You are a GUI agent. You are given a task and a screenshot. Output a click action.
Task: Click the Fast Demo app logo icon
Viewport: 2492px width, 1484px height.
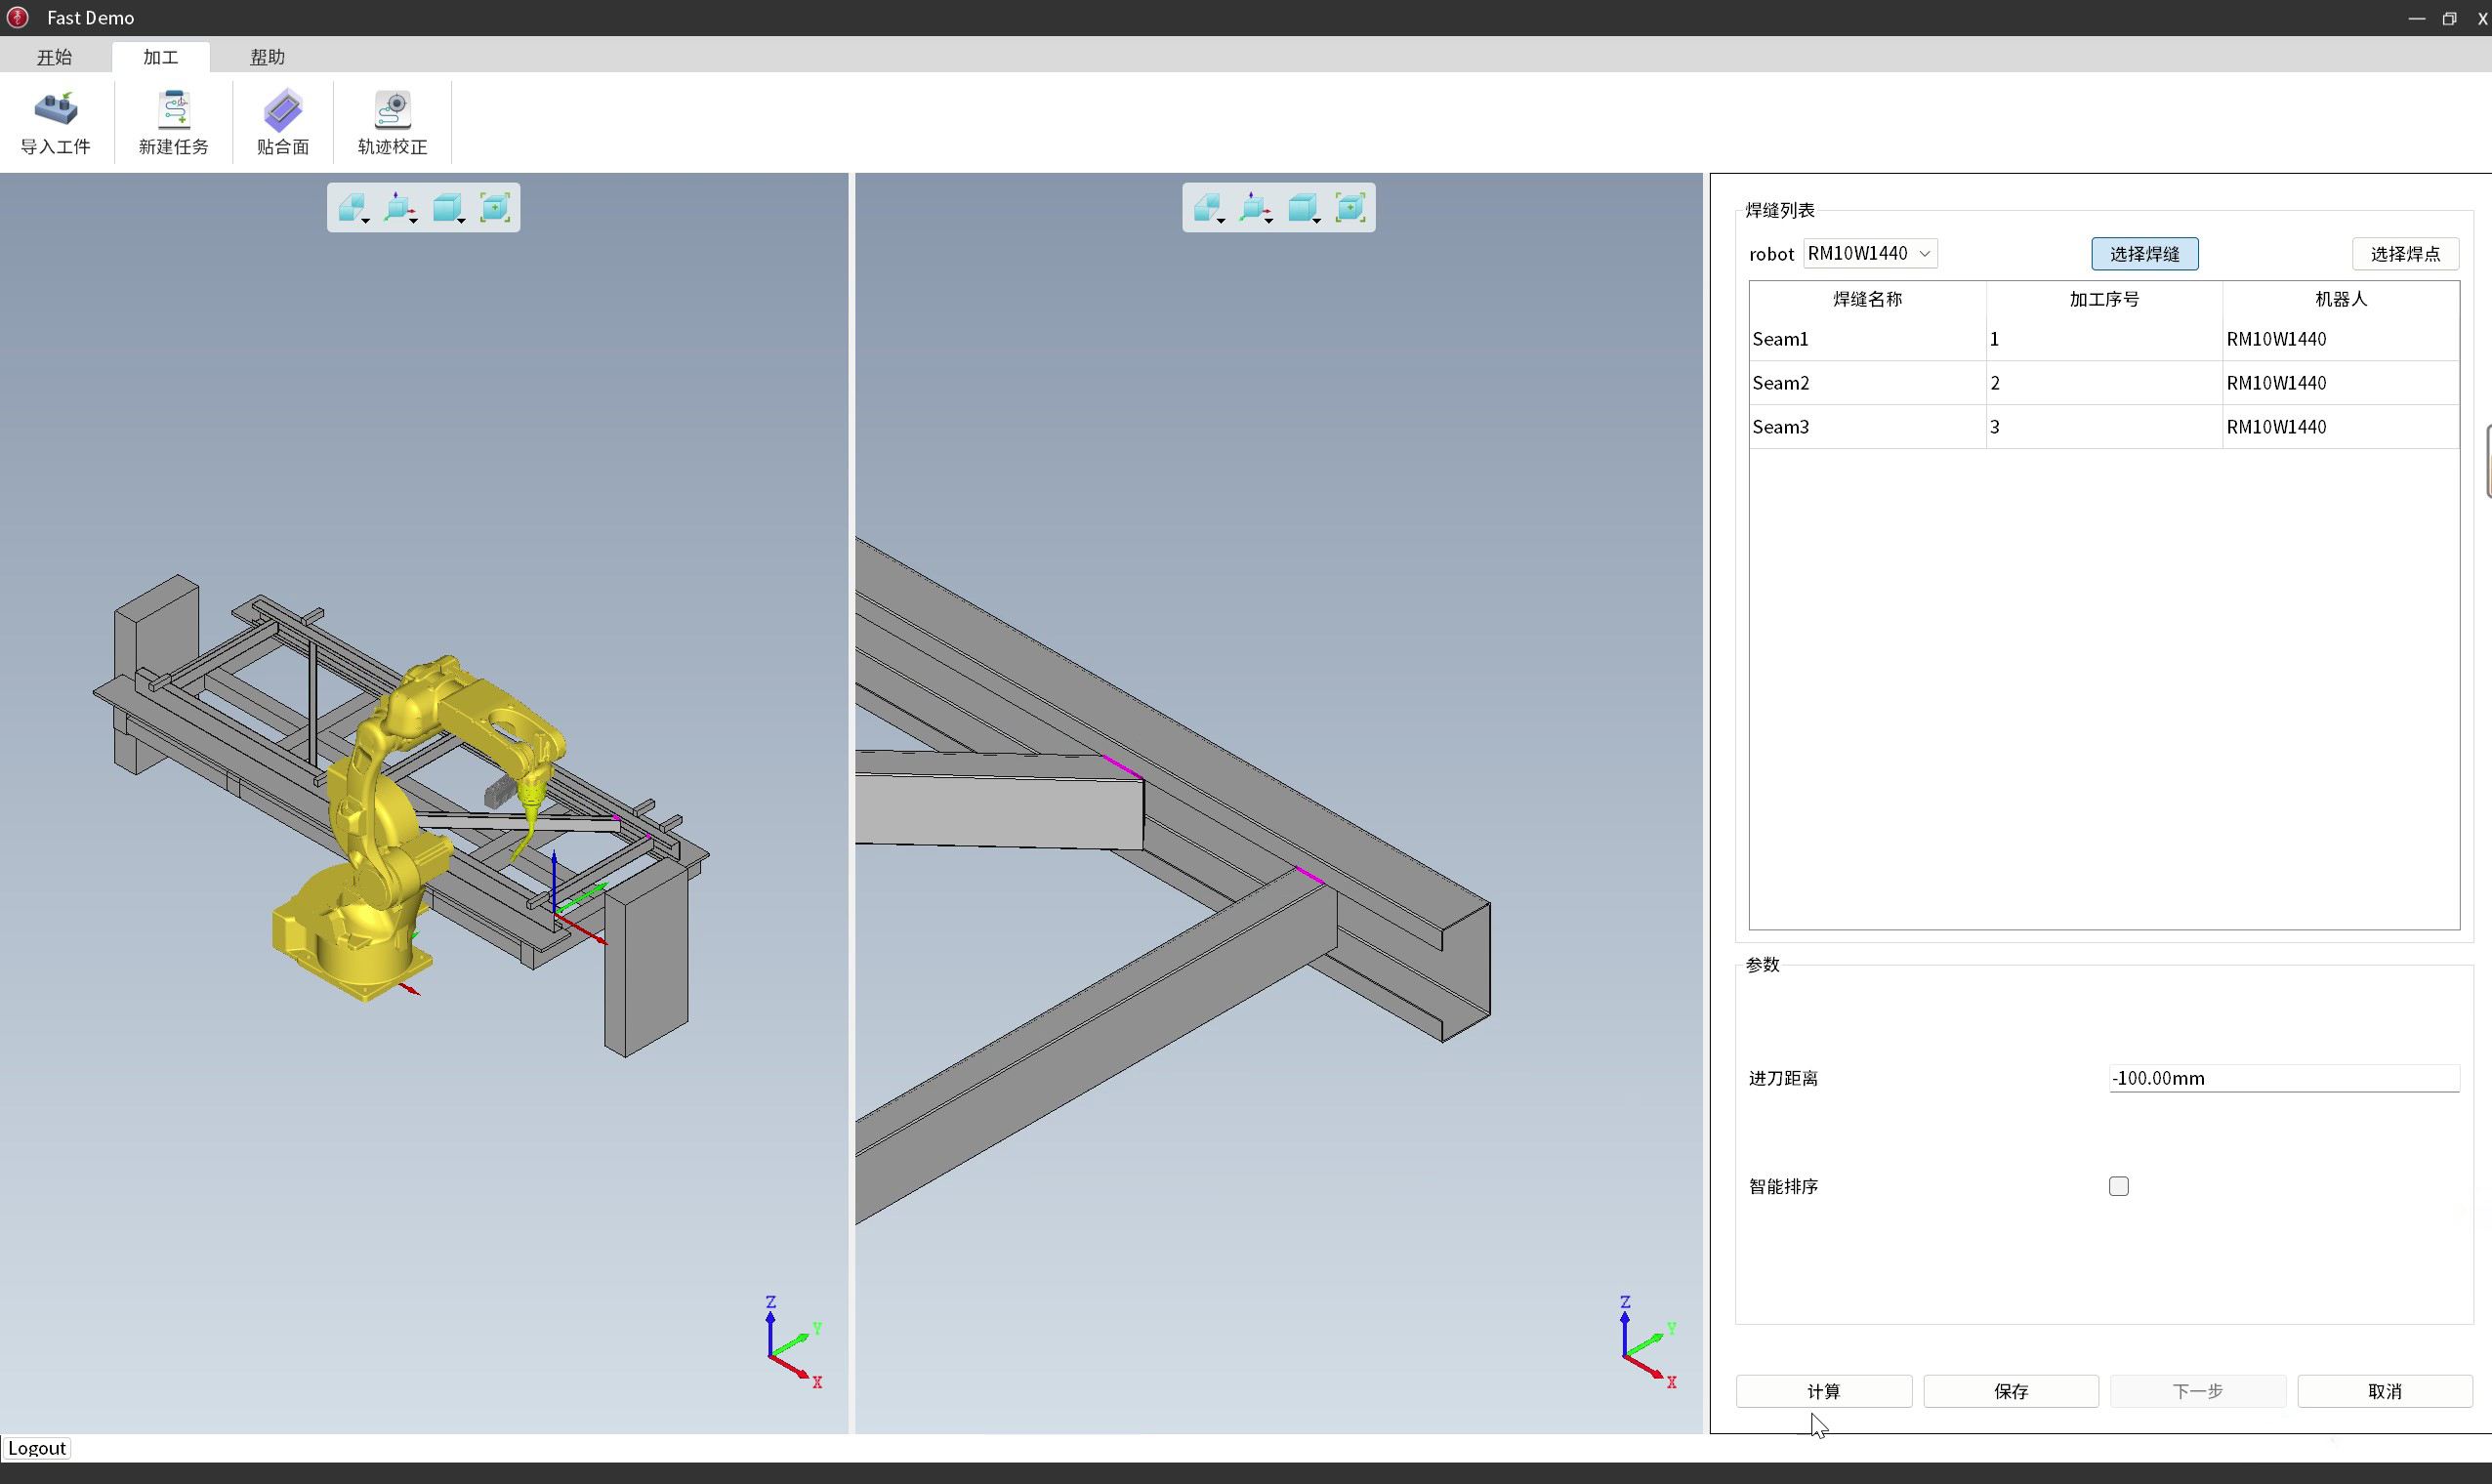coord(17,17)
